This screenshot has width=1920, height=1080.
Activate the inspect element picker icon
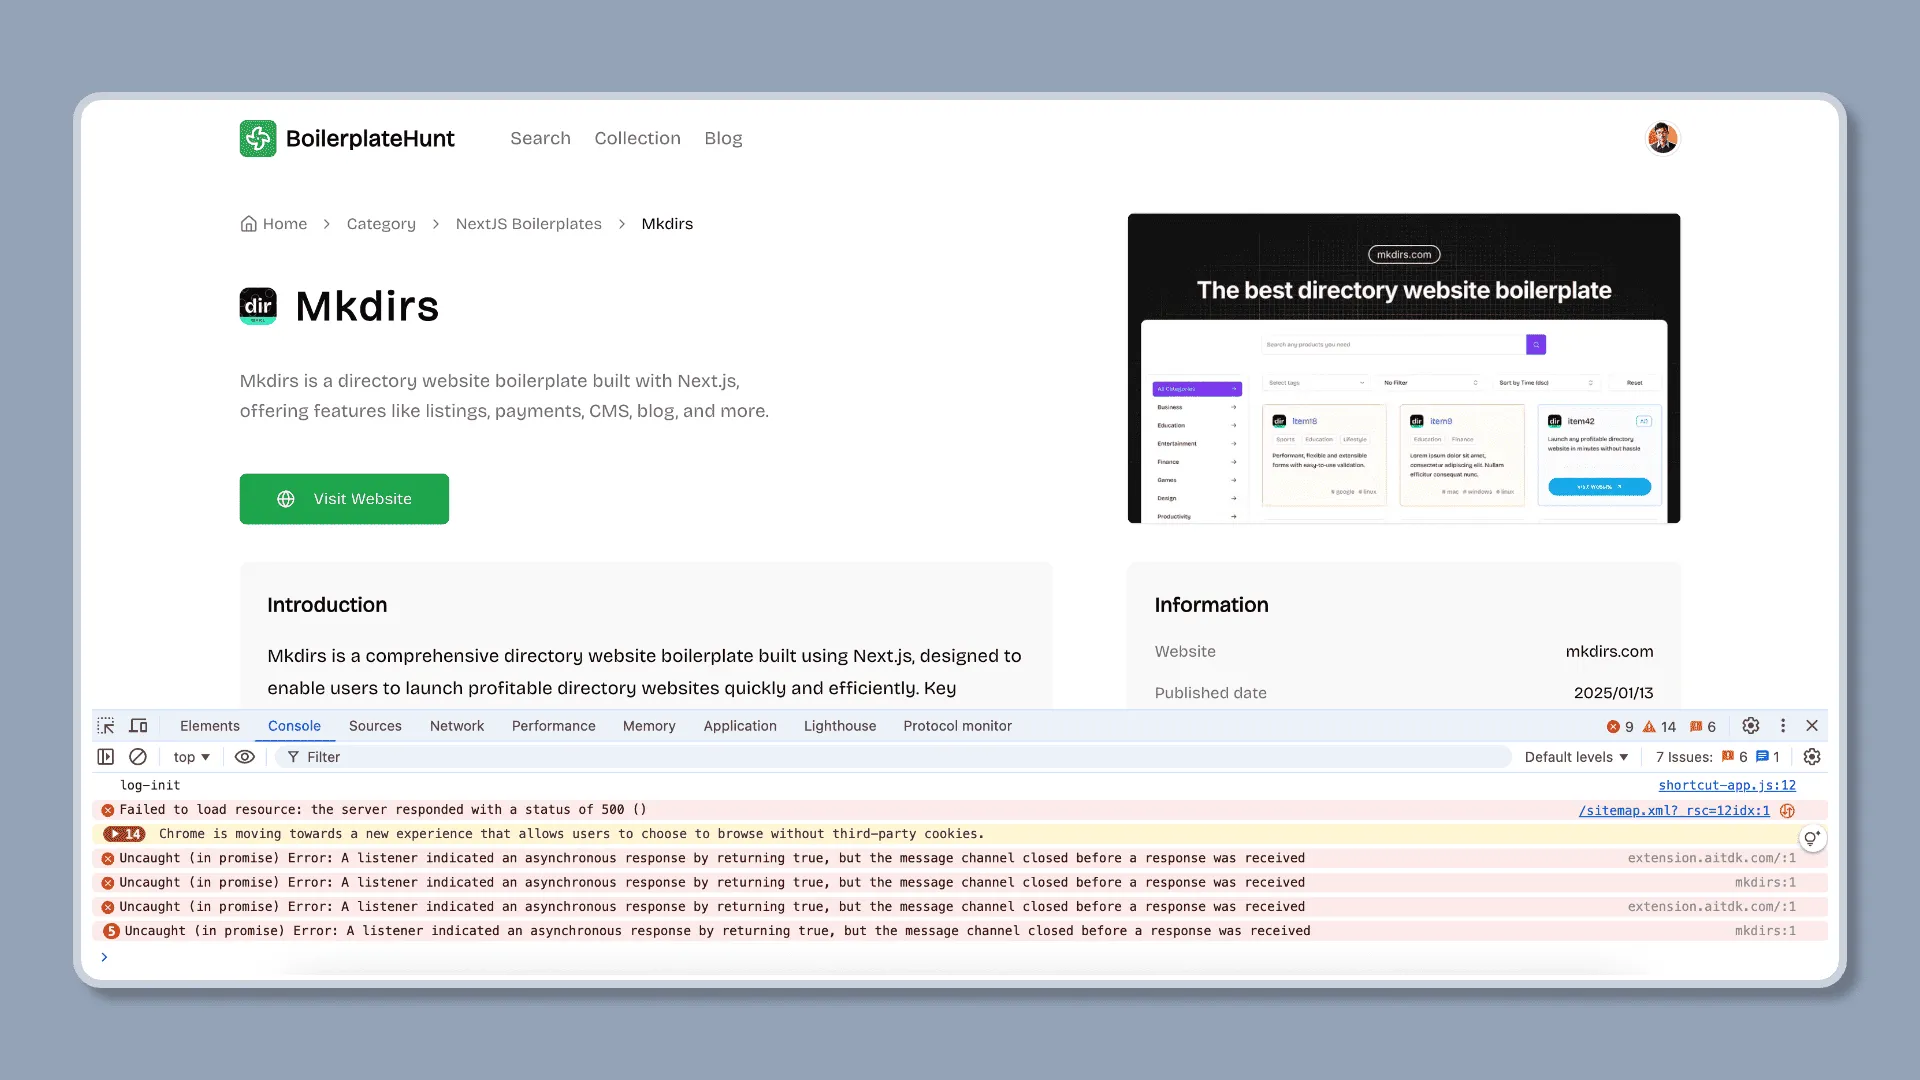[x=106, y=726]
